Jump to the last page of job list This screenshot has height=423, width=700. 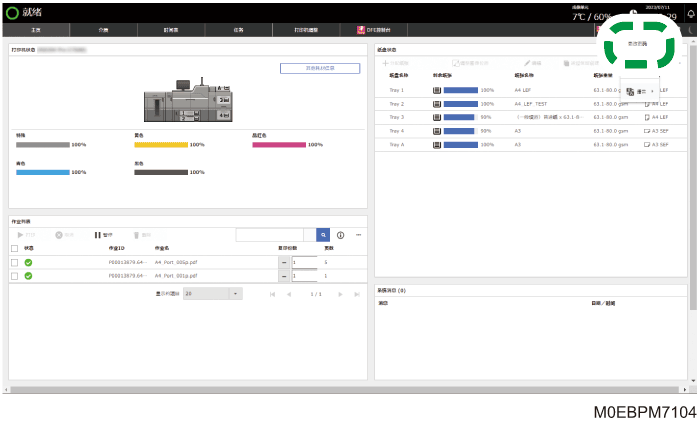tap(357, 294)
